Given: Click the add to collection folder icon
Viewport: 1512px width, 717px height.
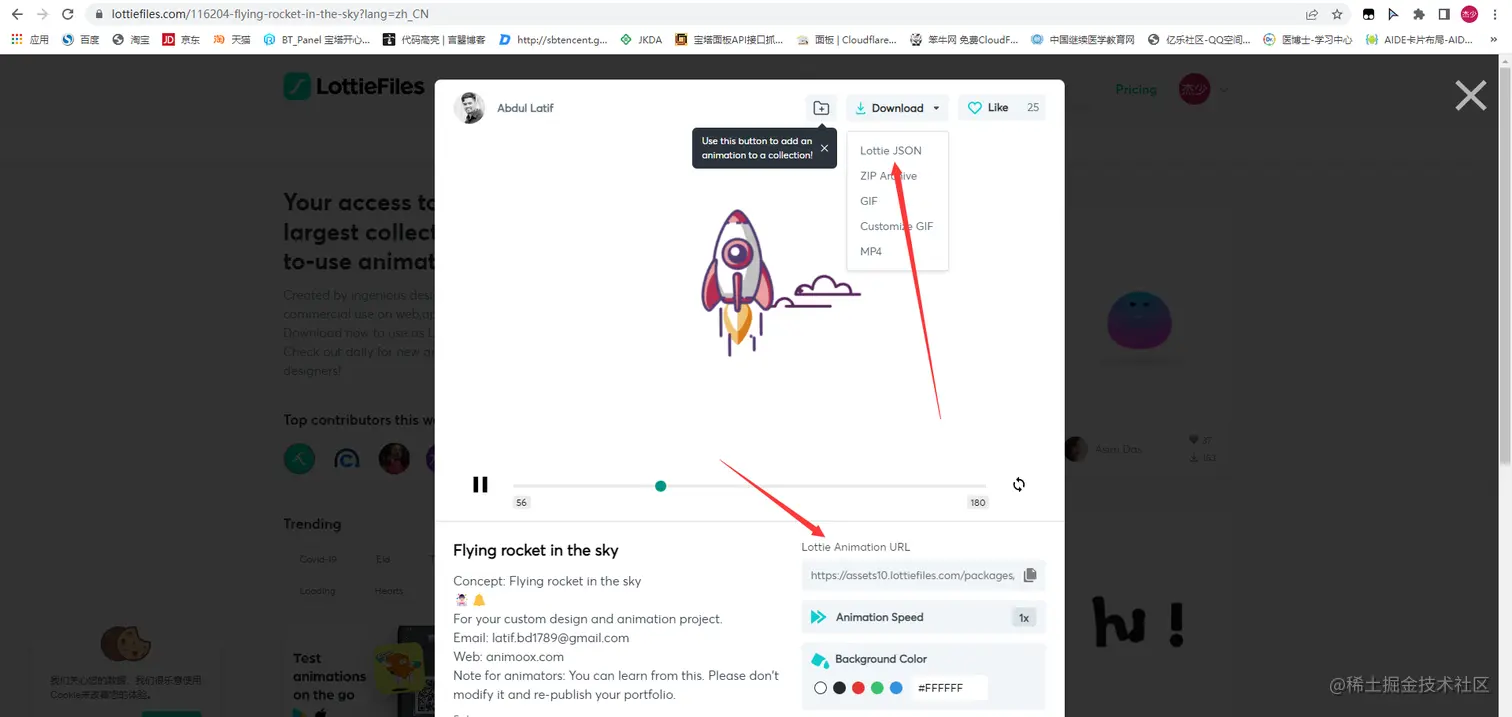Looking at the screenshot, I should click(x=821, y=108).
